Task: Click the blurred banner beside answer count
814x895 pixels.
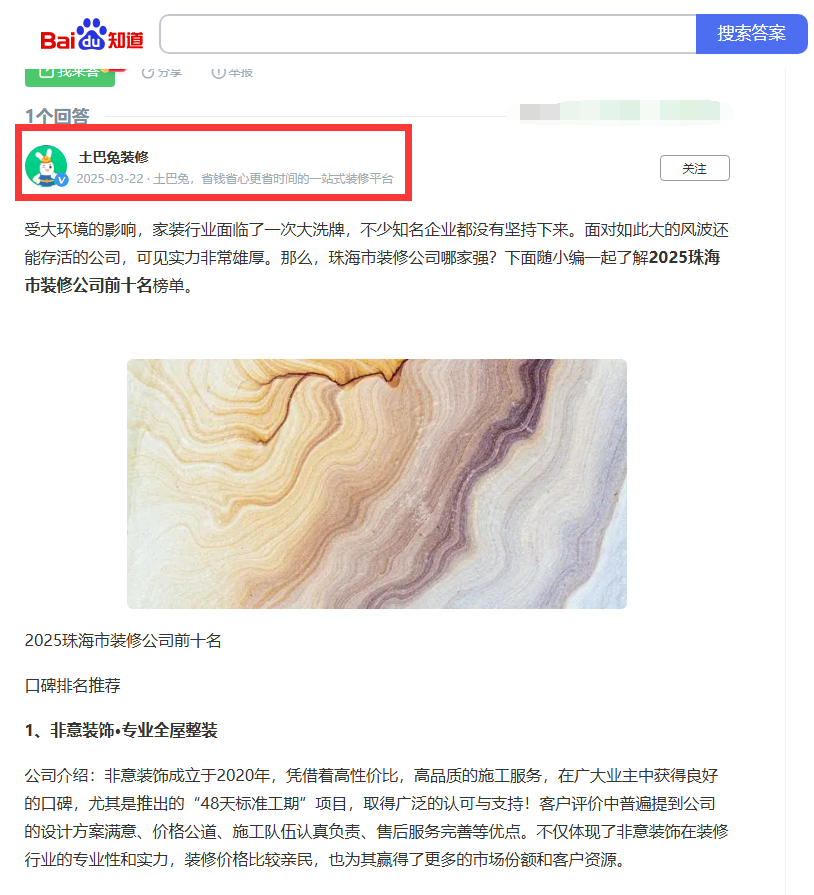Action: [x=620, y=111]
